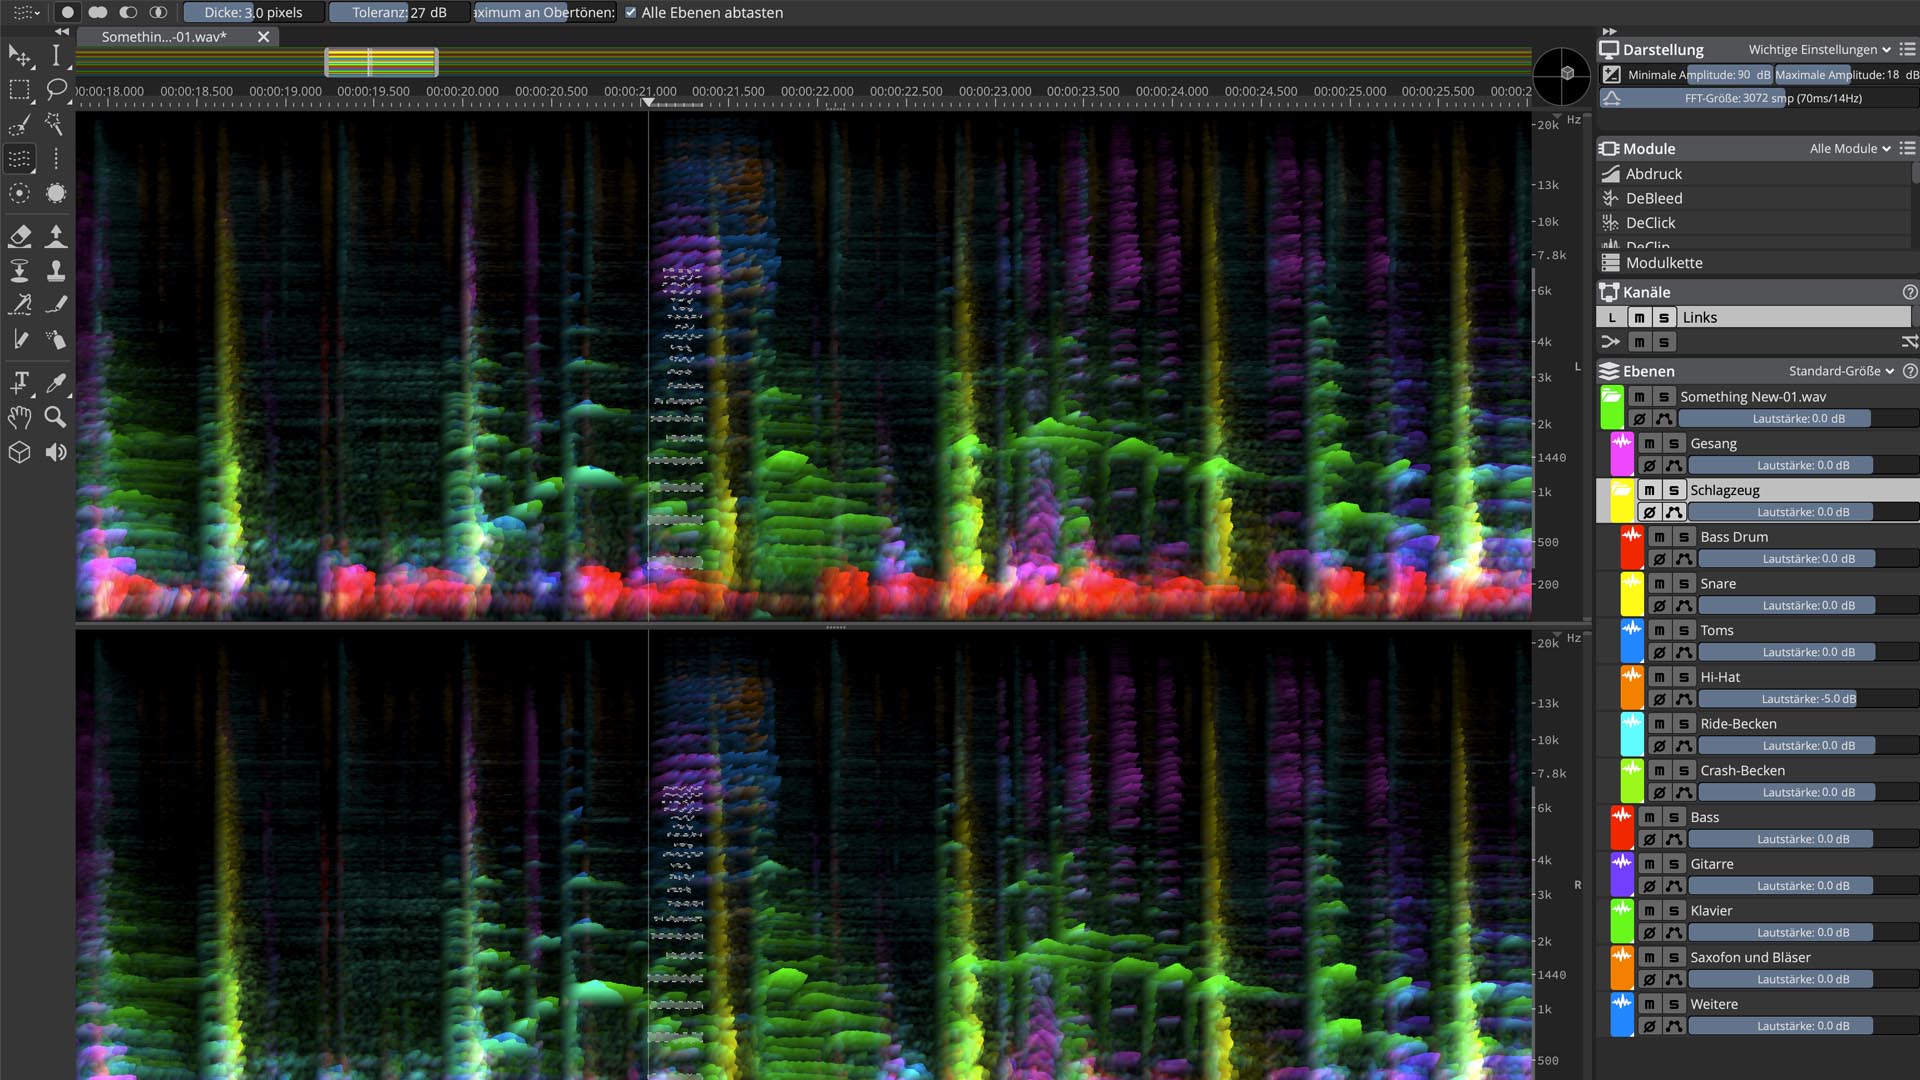The image size is (1920, 1080).
Task: Enable new selection mode
Action: (x=67, y=12)
